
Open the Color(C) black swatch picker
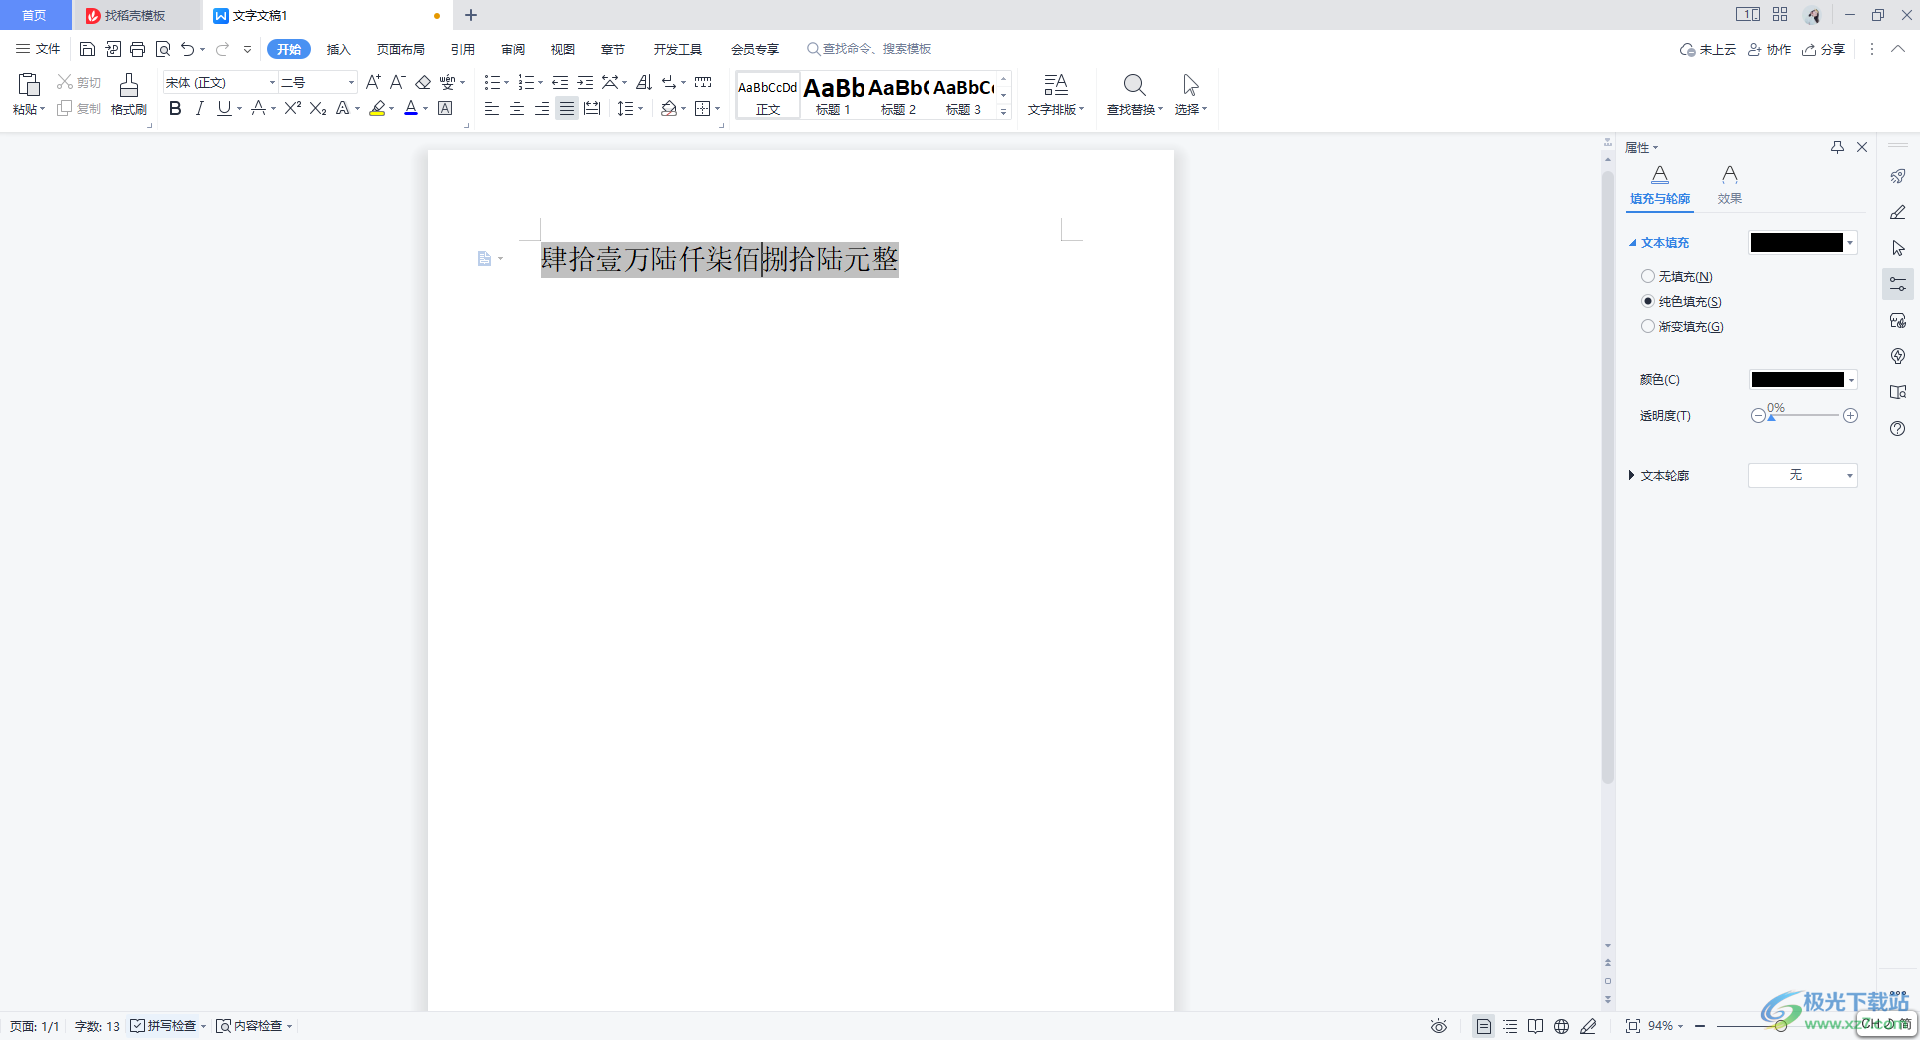tap(1803, 380)
